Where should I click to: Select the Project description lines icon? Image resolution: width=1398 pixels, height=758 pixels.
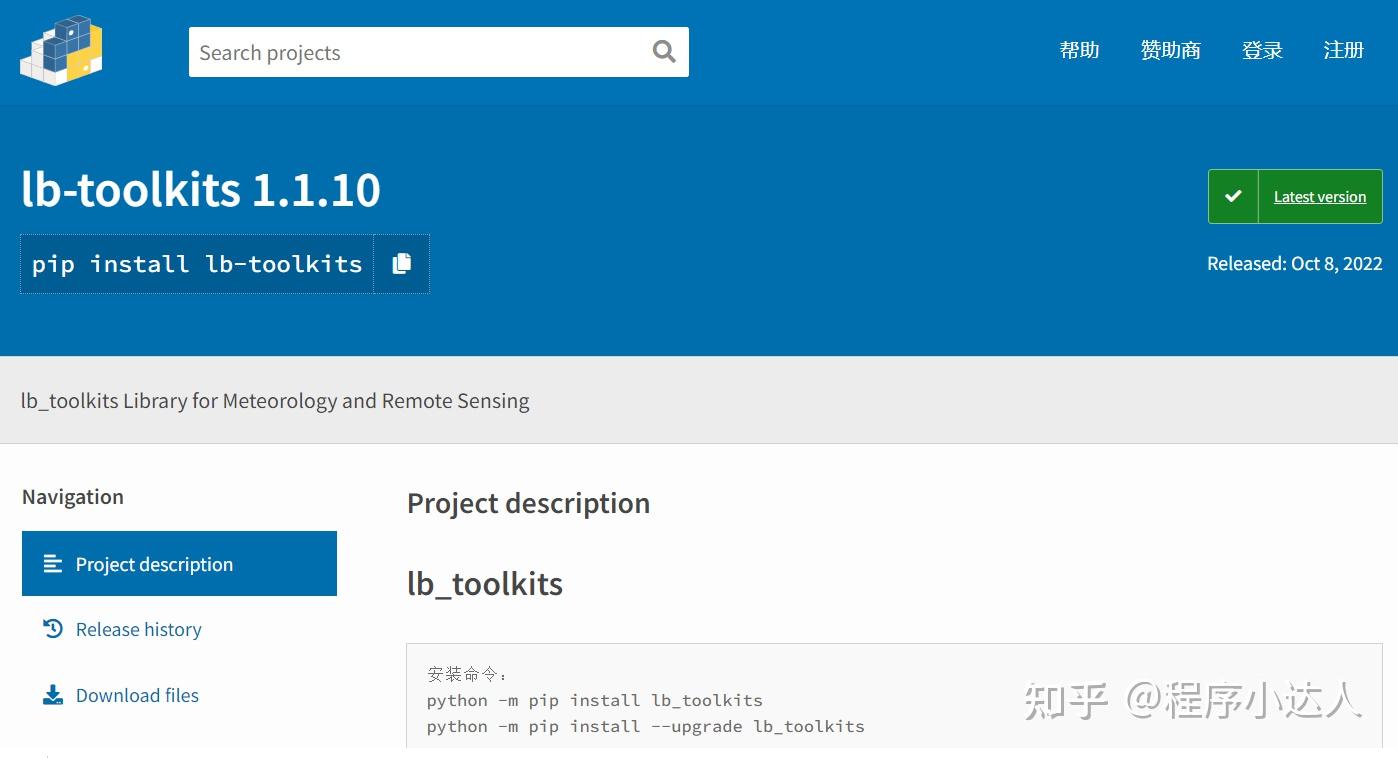tap(52, 563)
